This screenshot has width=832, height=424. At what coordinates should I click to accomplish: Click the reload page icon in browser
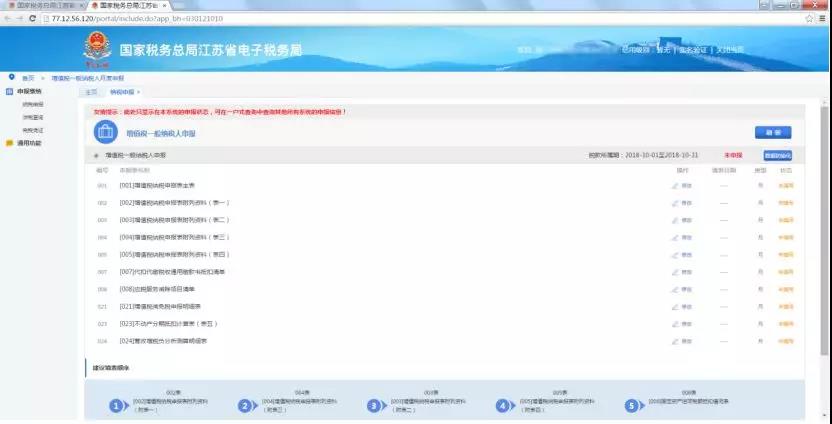pos(34,18)
